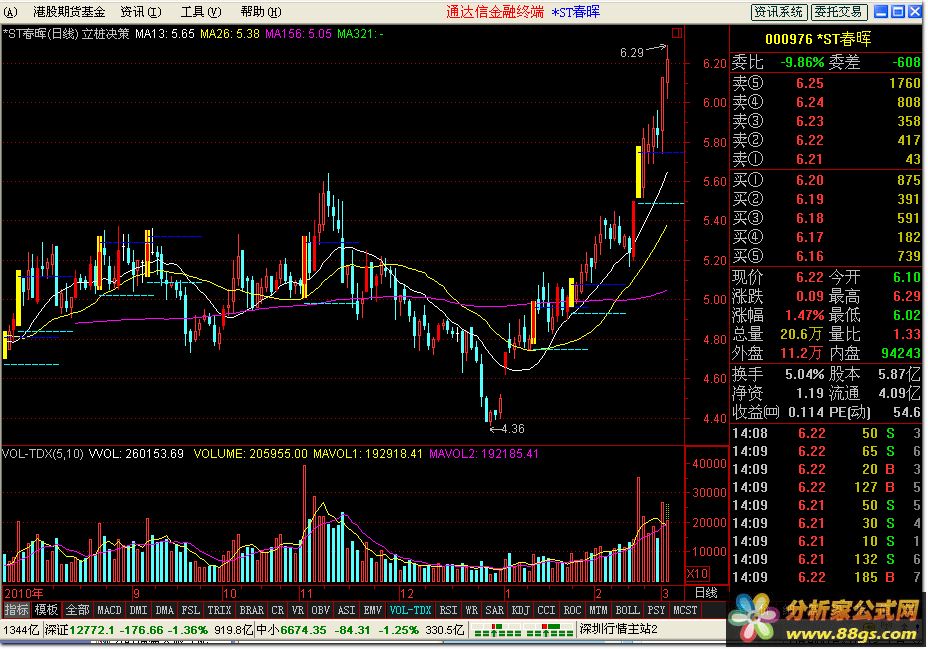928x649 pixels.
Task: Click the 深圳行情主站2 server label
Action: click(x=618, y=629)
